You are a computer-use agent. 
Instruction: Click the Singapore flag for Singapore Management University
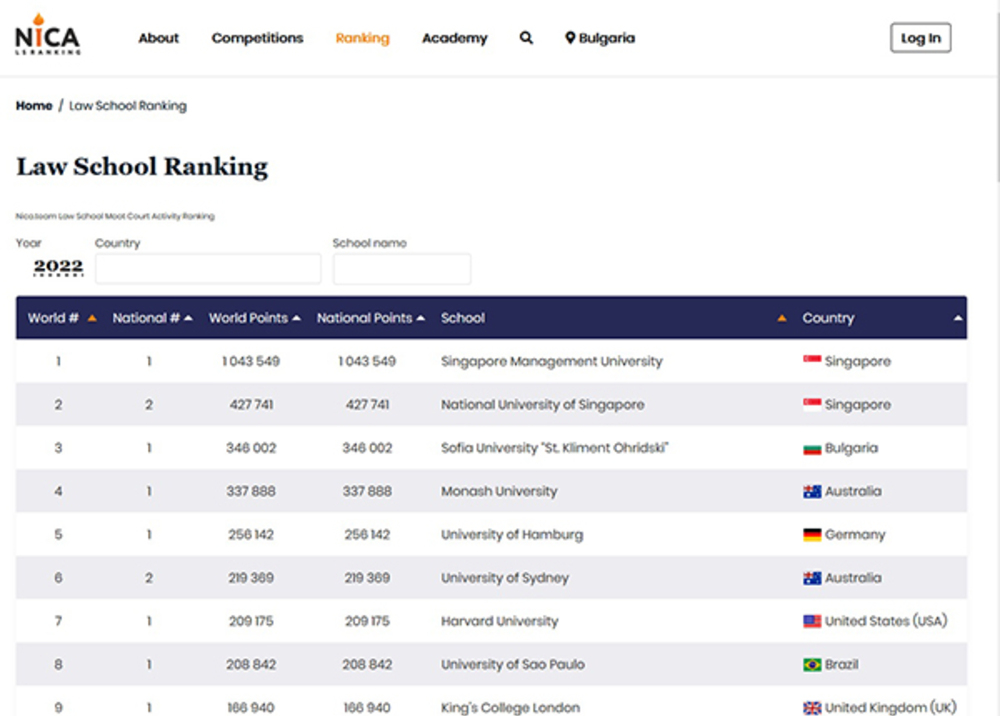click(x=812, y=361)
